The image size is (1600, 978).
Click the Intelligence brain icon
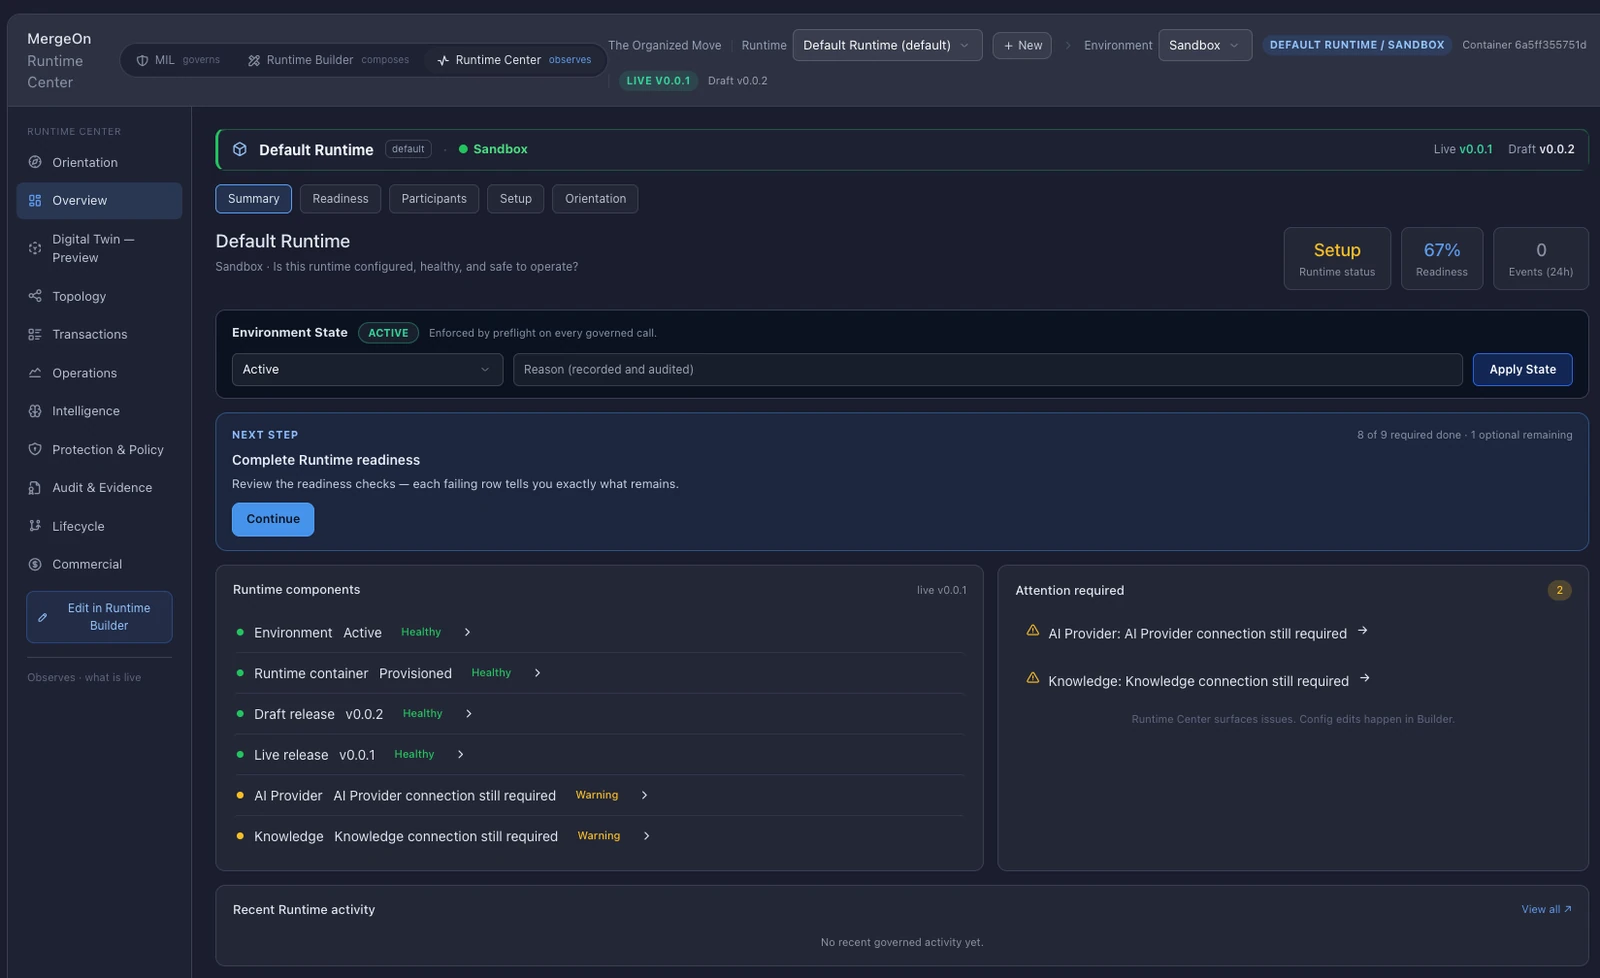(x=35, y=411)
